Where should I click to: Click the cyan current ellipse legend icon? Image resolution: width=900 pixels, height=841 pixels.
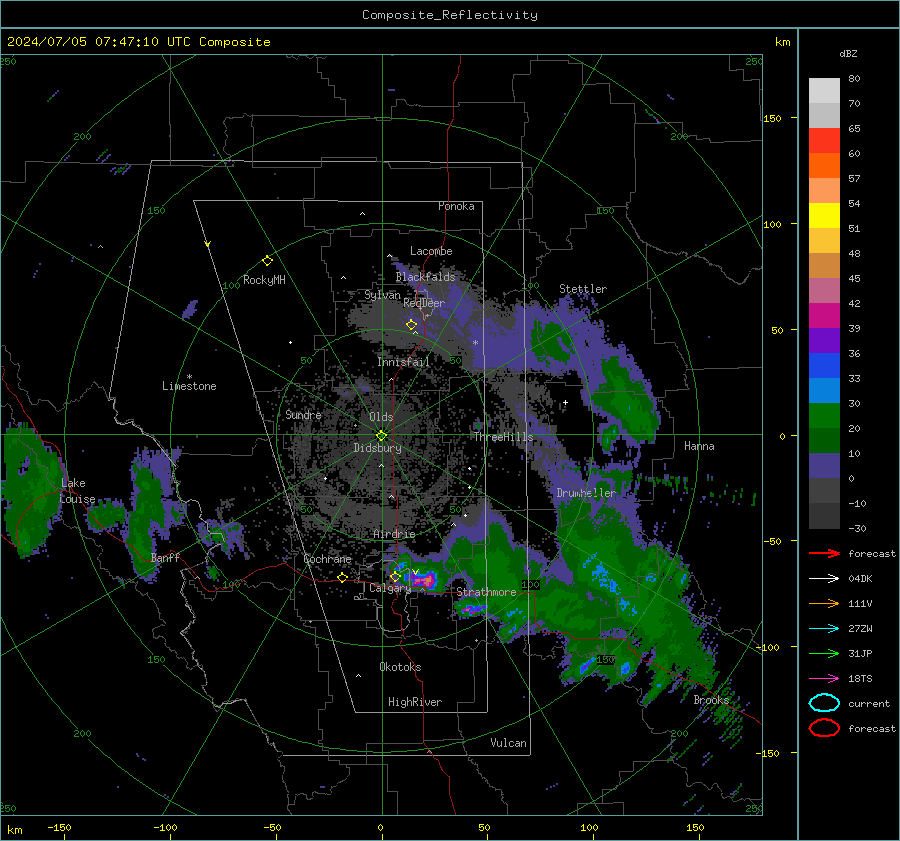pyautogui.click(x=824, y=703)
